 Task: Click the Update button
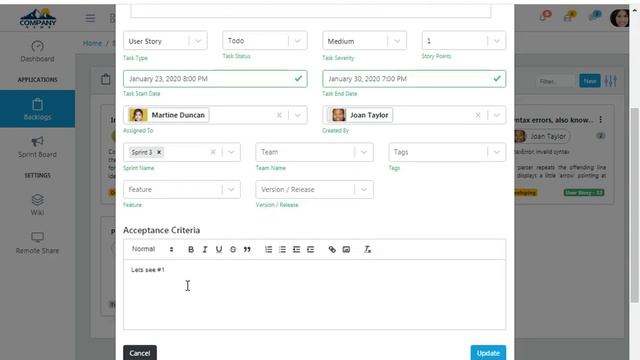point(488,353)
